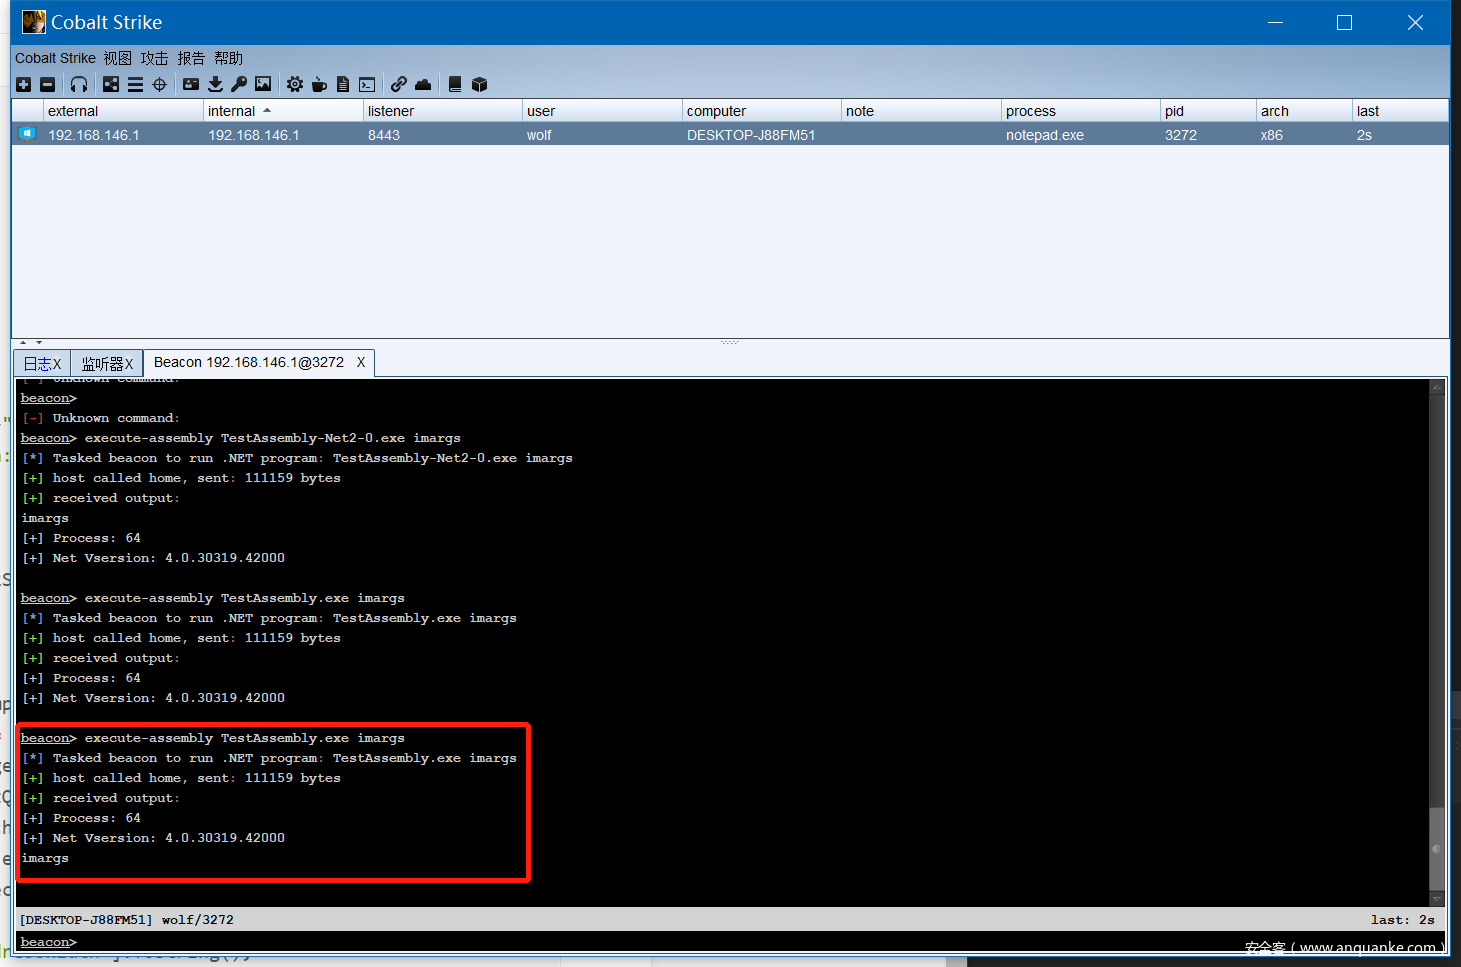Viewport: 1461px width, 967px height.
Task: Open keystrokes view via key icon
Action: [239, 85]
